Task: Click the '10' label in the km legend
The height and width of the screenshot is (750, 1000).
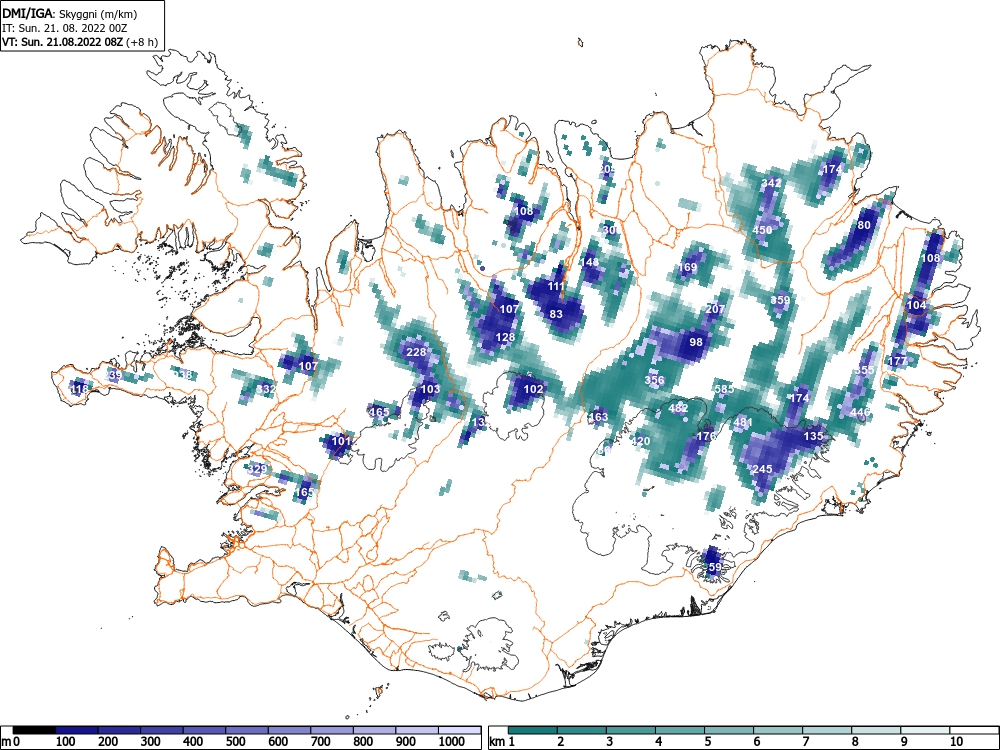Action: click(955, 742)
